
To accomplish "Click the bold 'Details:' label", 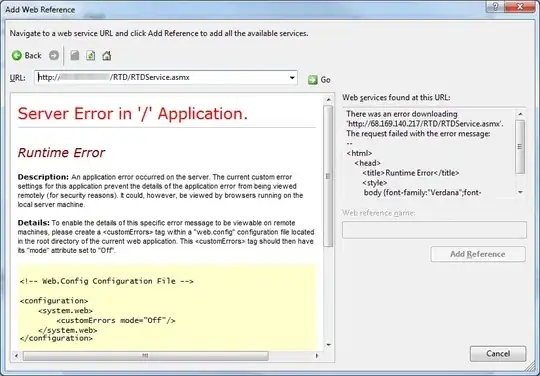I will [33, 223].
